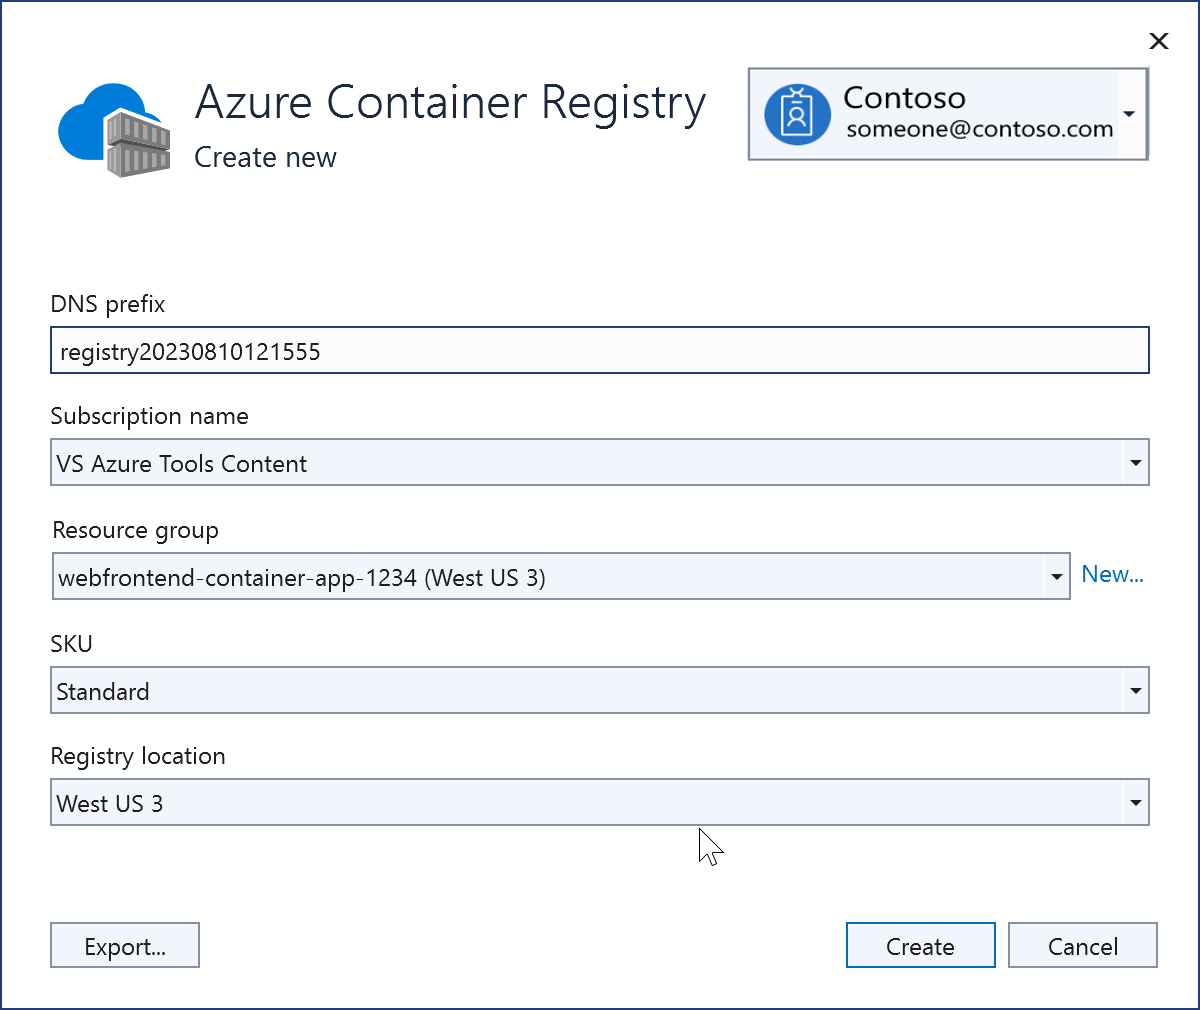Click the Create button
Viewport: 1200px width, 1010px height.
pyautogui.click(x=920, y=945)
